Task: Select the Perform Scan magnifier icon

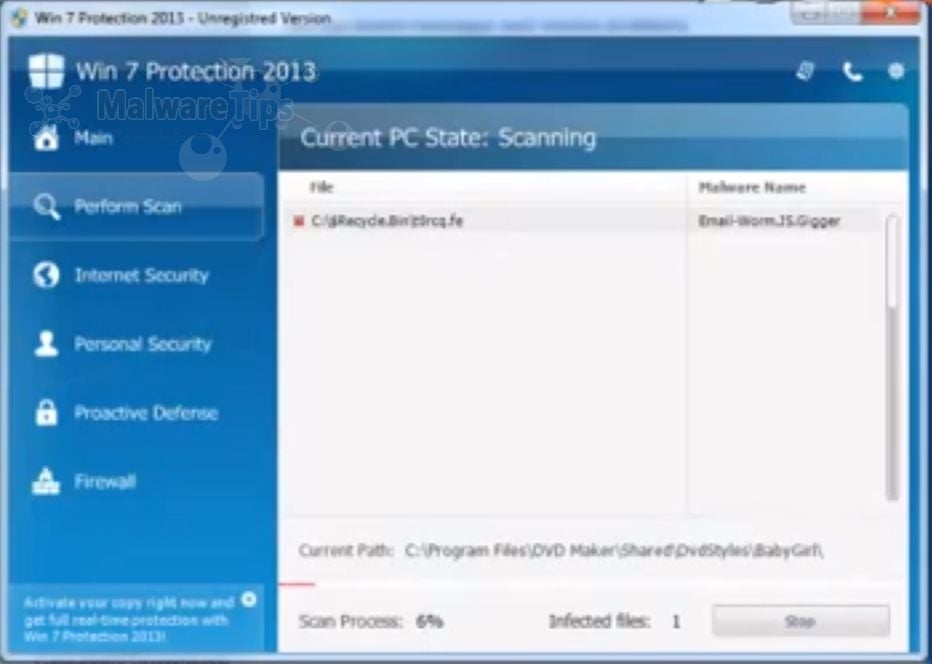Action: point(46,207)
